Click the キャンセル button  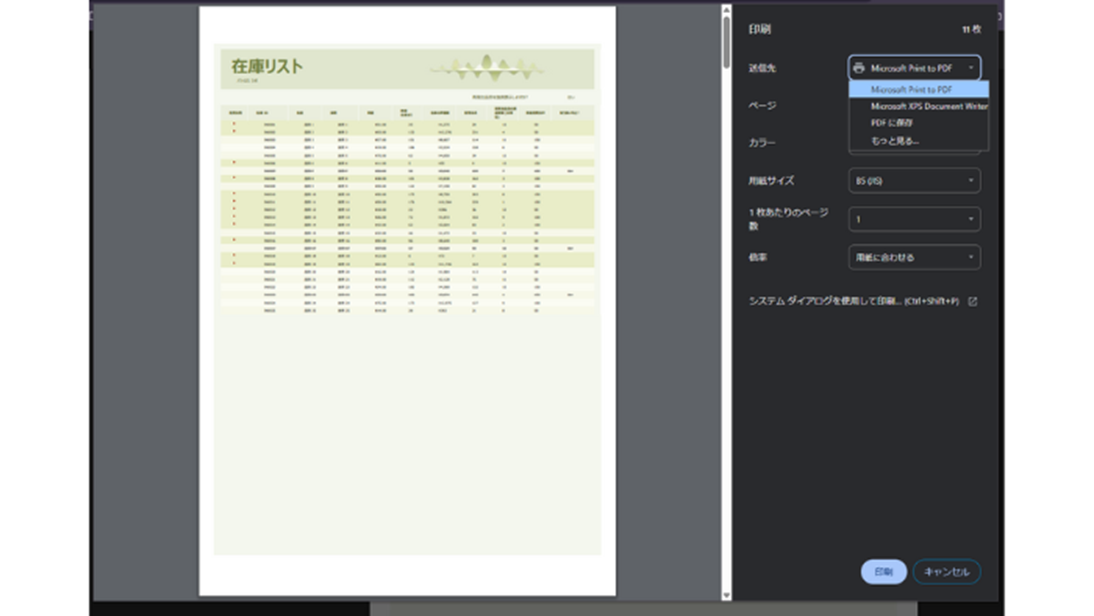[x=946, y=572]
